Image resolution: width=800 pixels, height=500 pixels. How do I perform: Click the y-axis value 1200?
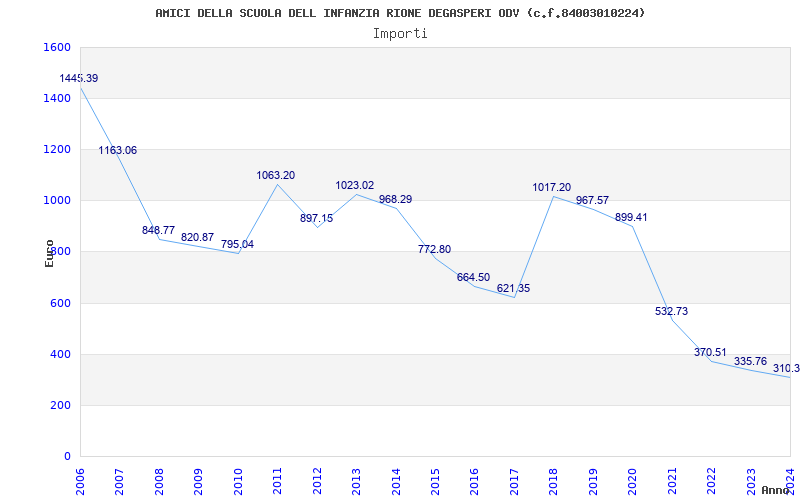58,149
